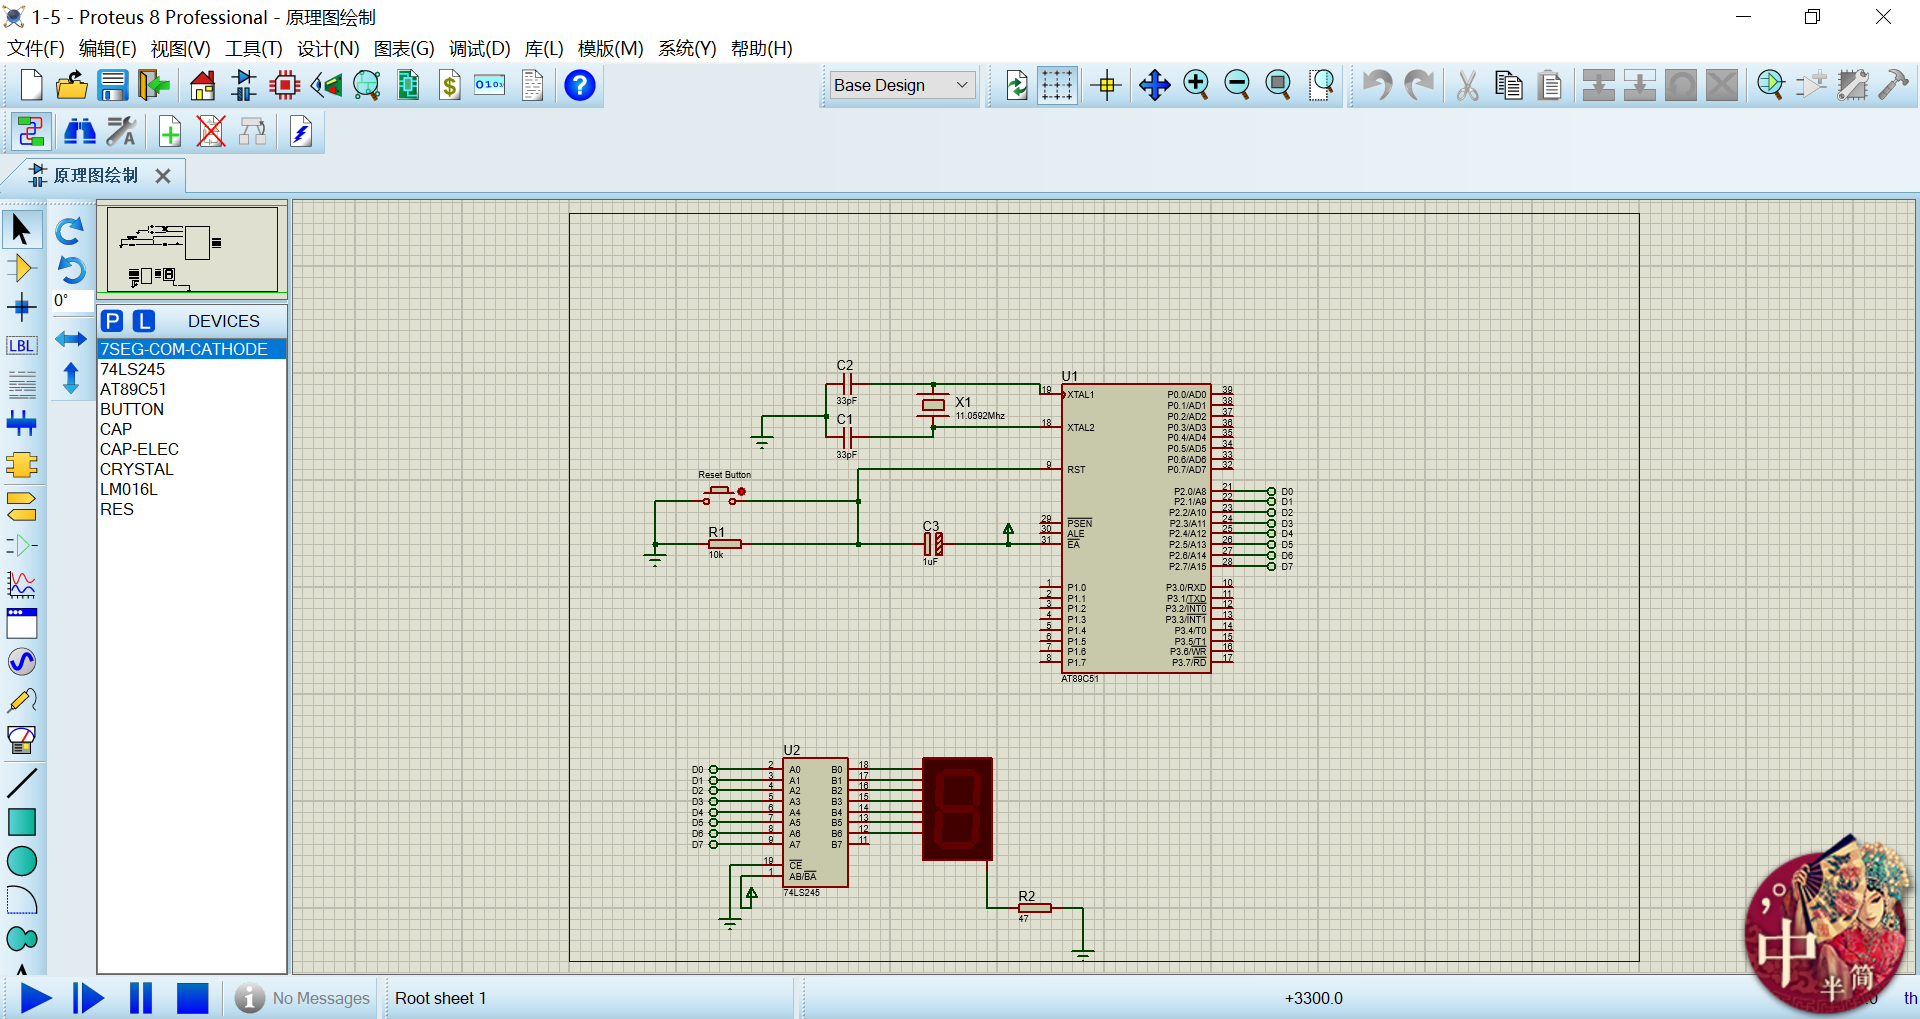Image resolution: width=1920 pixels, height=1019 pixels.
Task: Select AT89C51 in the devices list
Action: coord(133,389)
